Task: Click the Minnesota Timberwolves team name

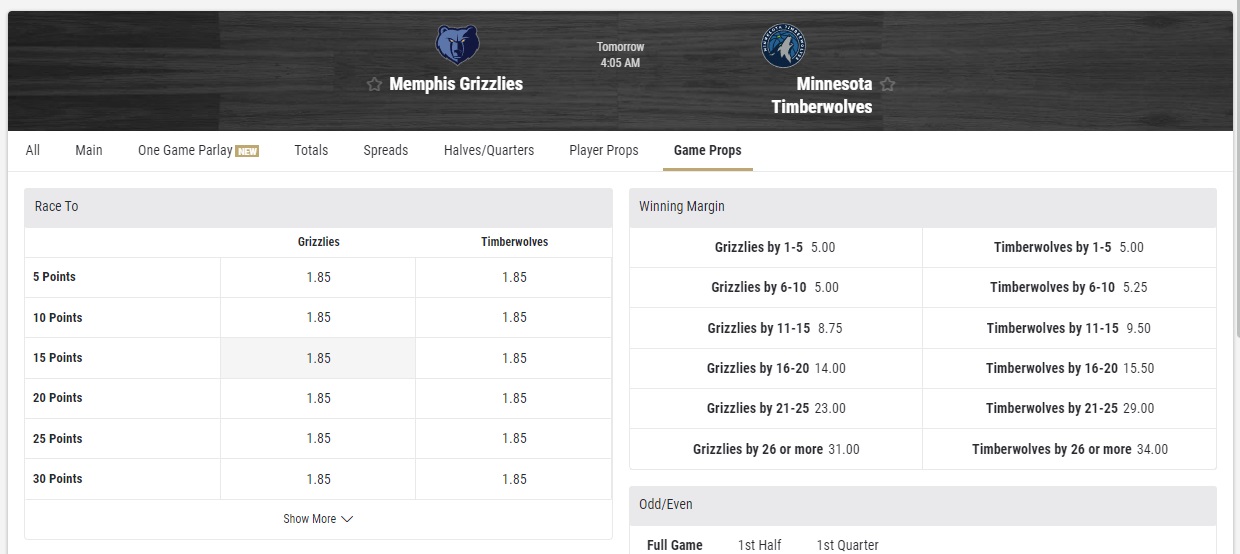Action: [822, 95]
